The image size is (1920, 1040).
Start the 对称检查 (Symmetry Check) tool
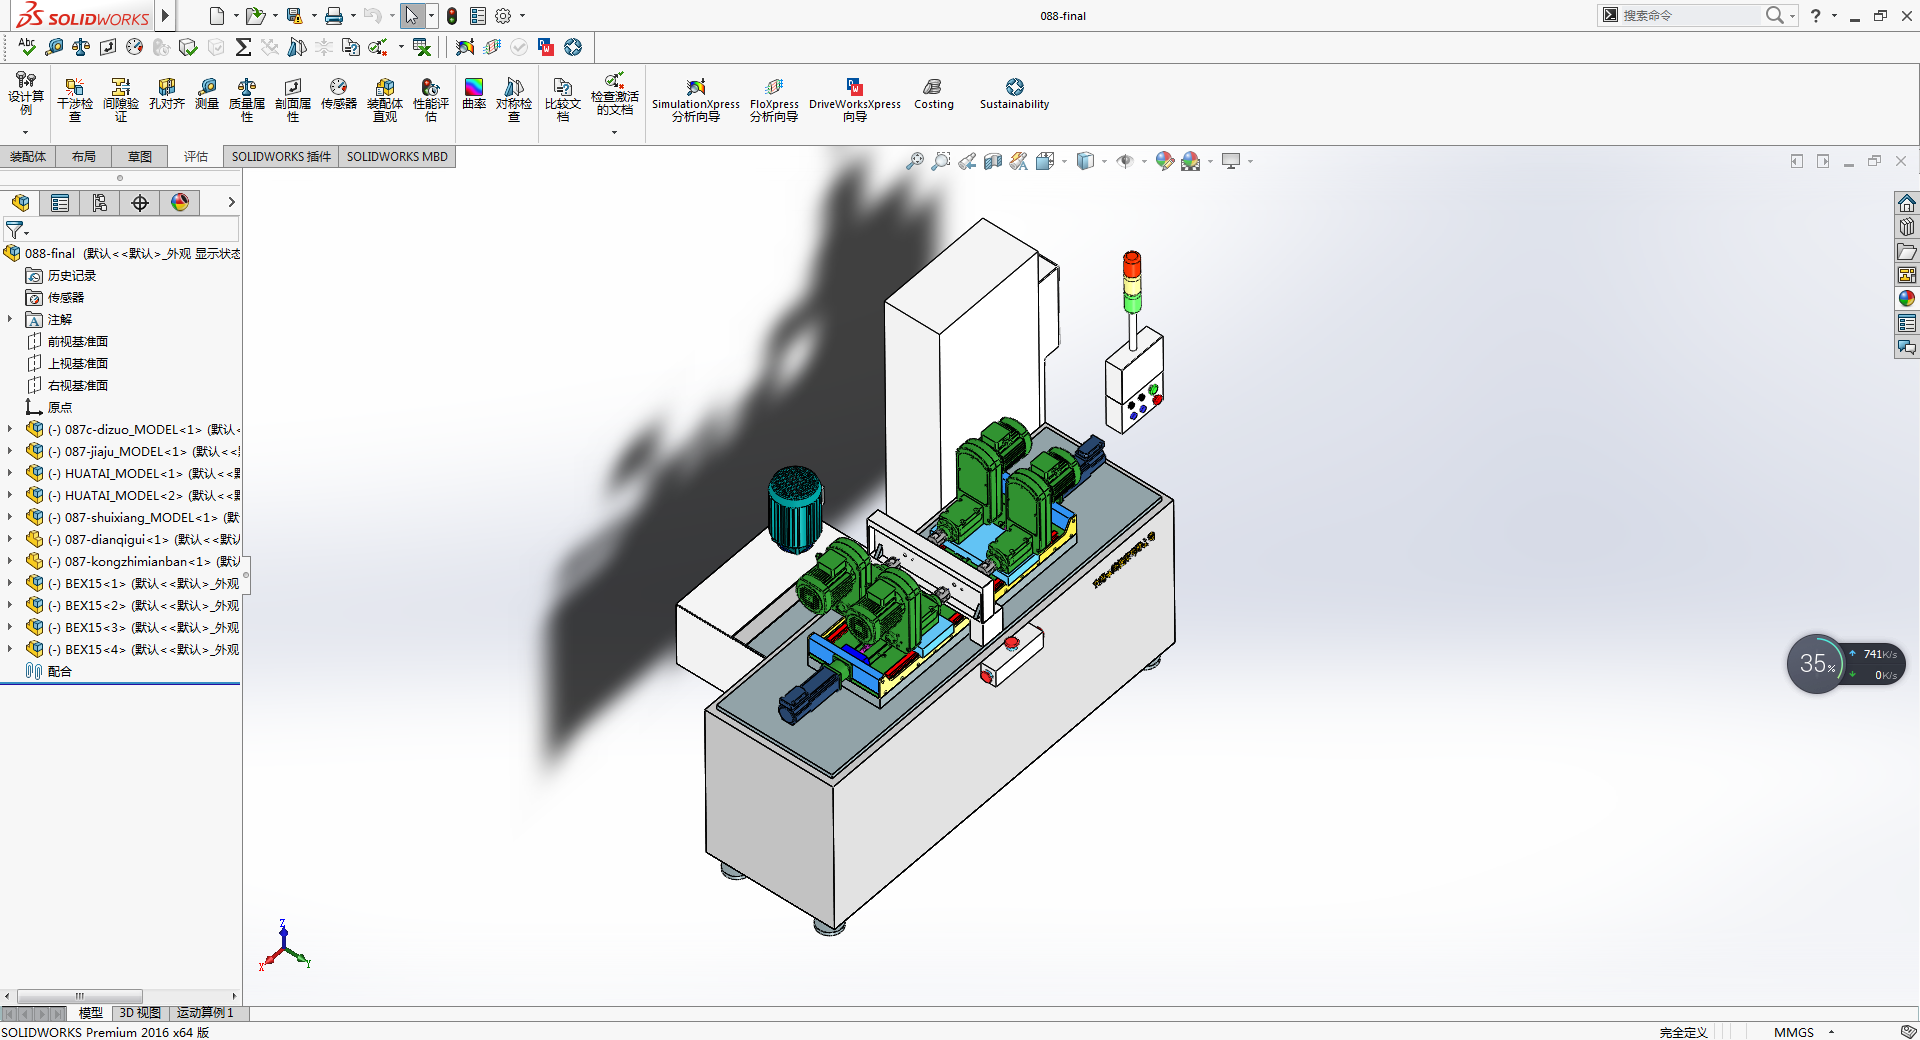[x=514, y=100]
